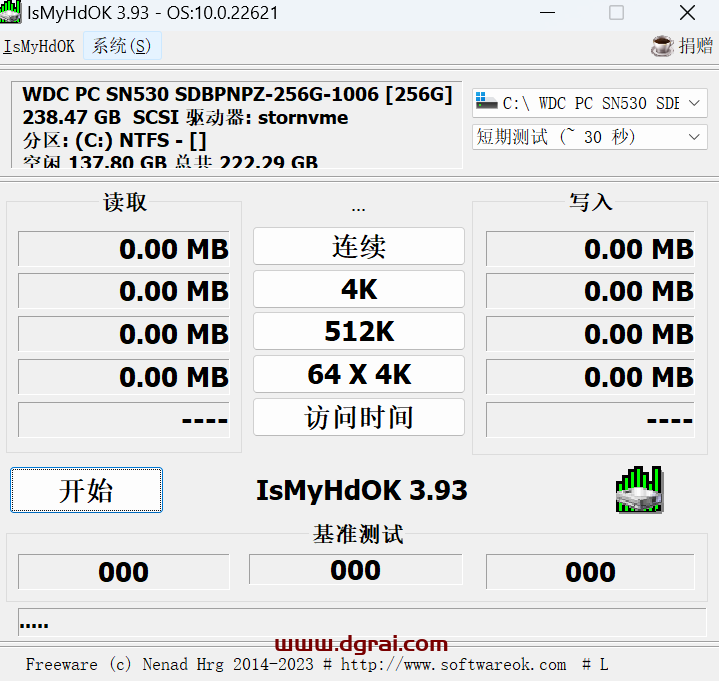Click the 写入 sequential 0.00 MB value
Image resolution: width=719 pixels, height=681 pixels.
point(590,249)
